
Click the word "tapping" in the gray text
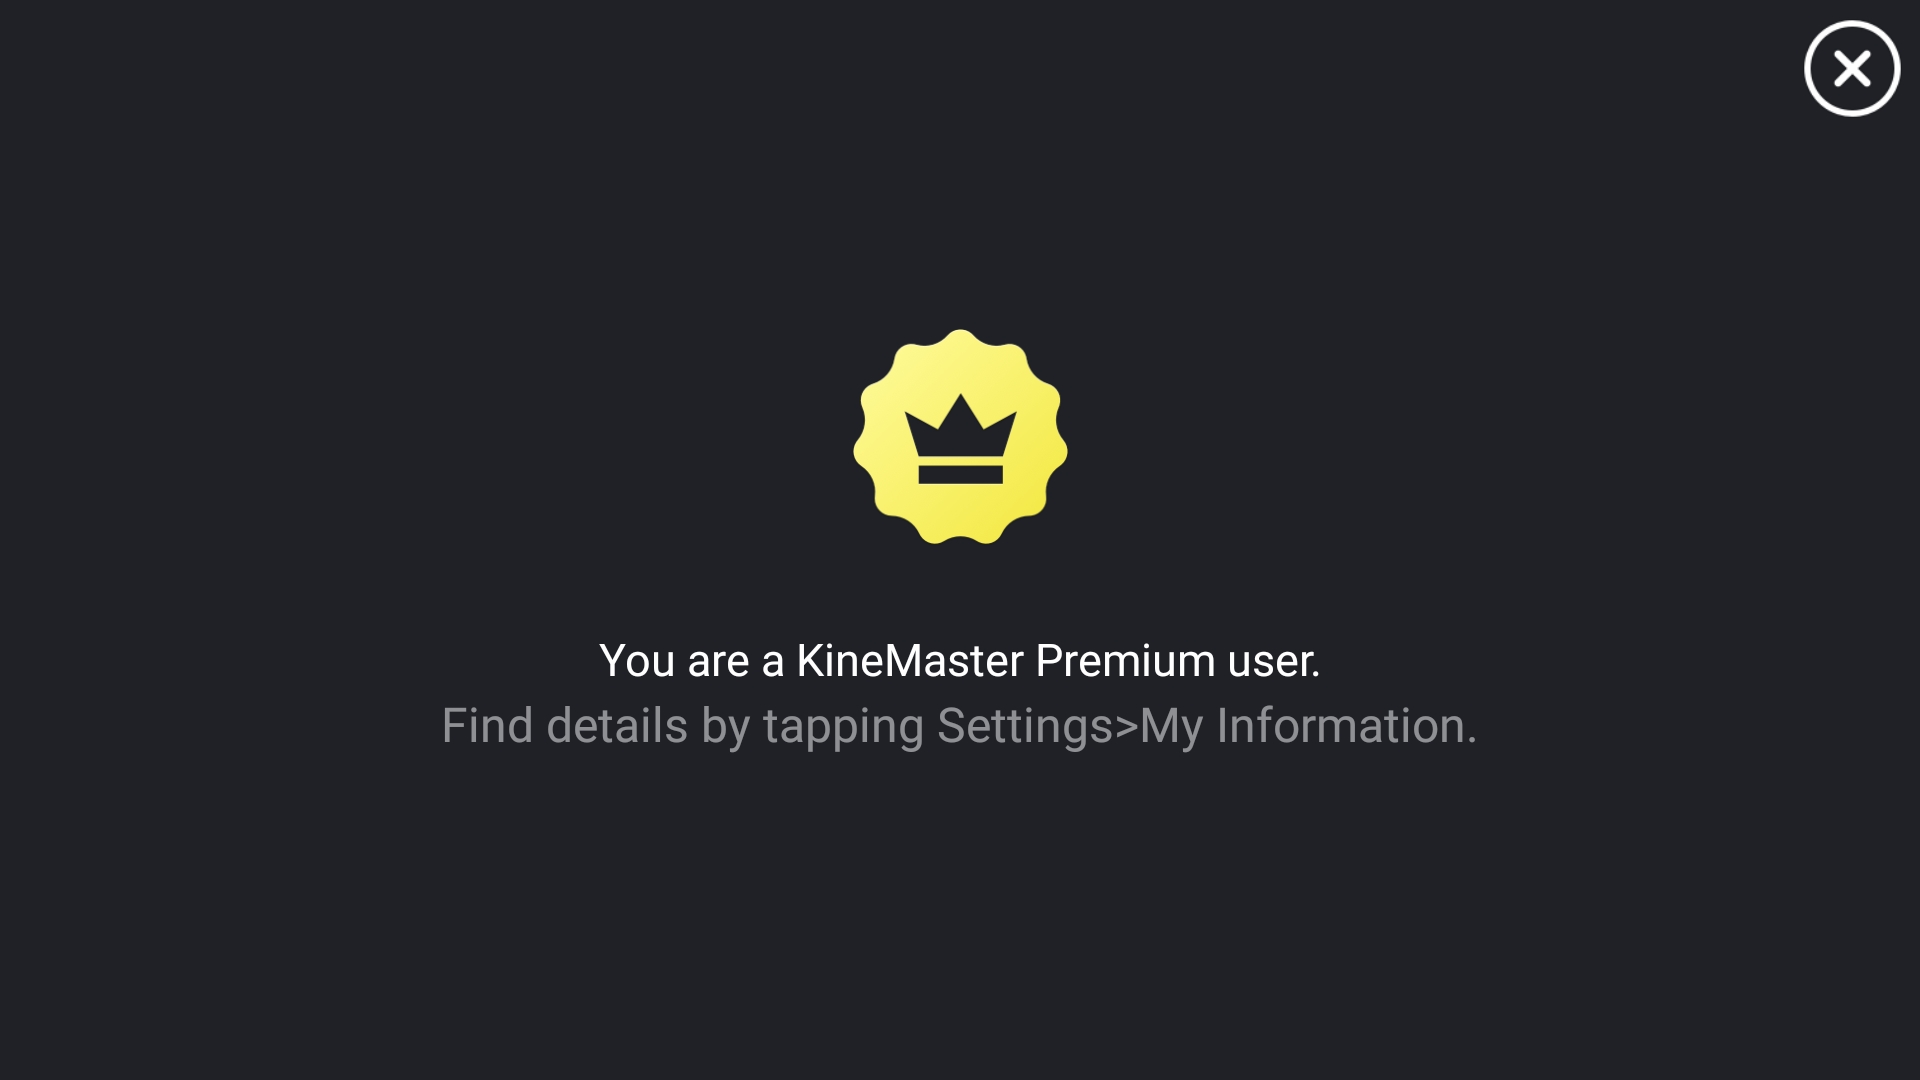843,728
